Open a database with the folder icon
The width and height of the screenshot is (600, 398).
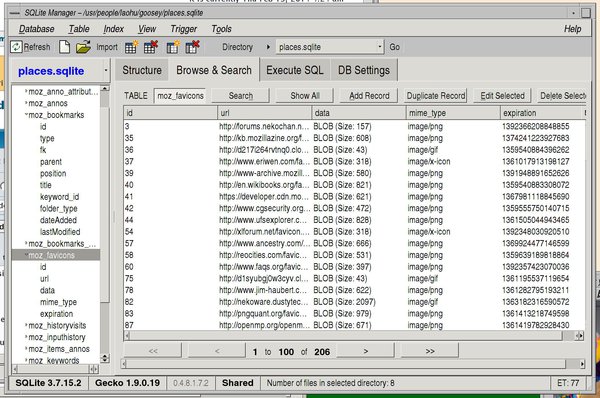83,47
